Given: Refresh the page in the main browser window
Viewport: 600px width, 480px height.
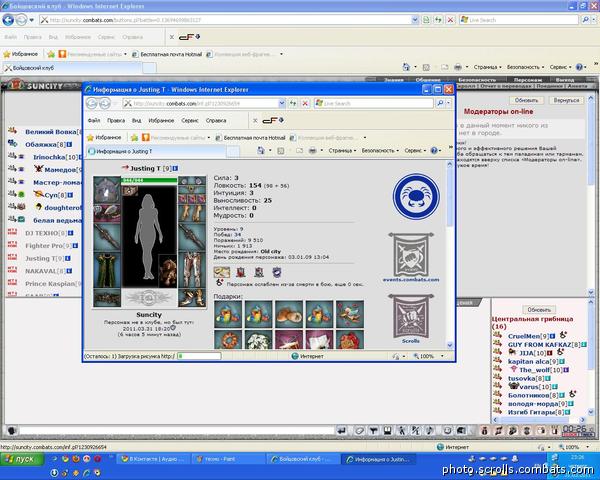Looking at the screenshot, I should [x=438, y=20].
